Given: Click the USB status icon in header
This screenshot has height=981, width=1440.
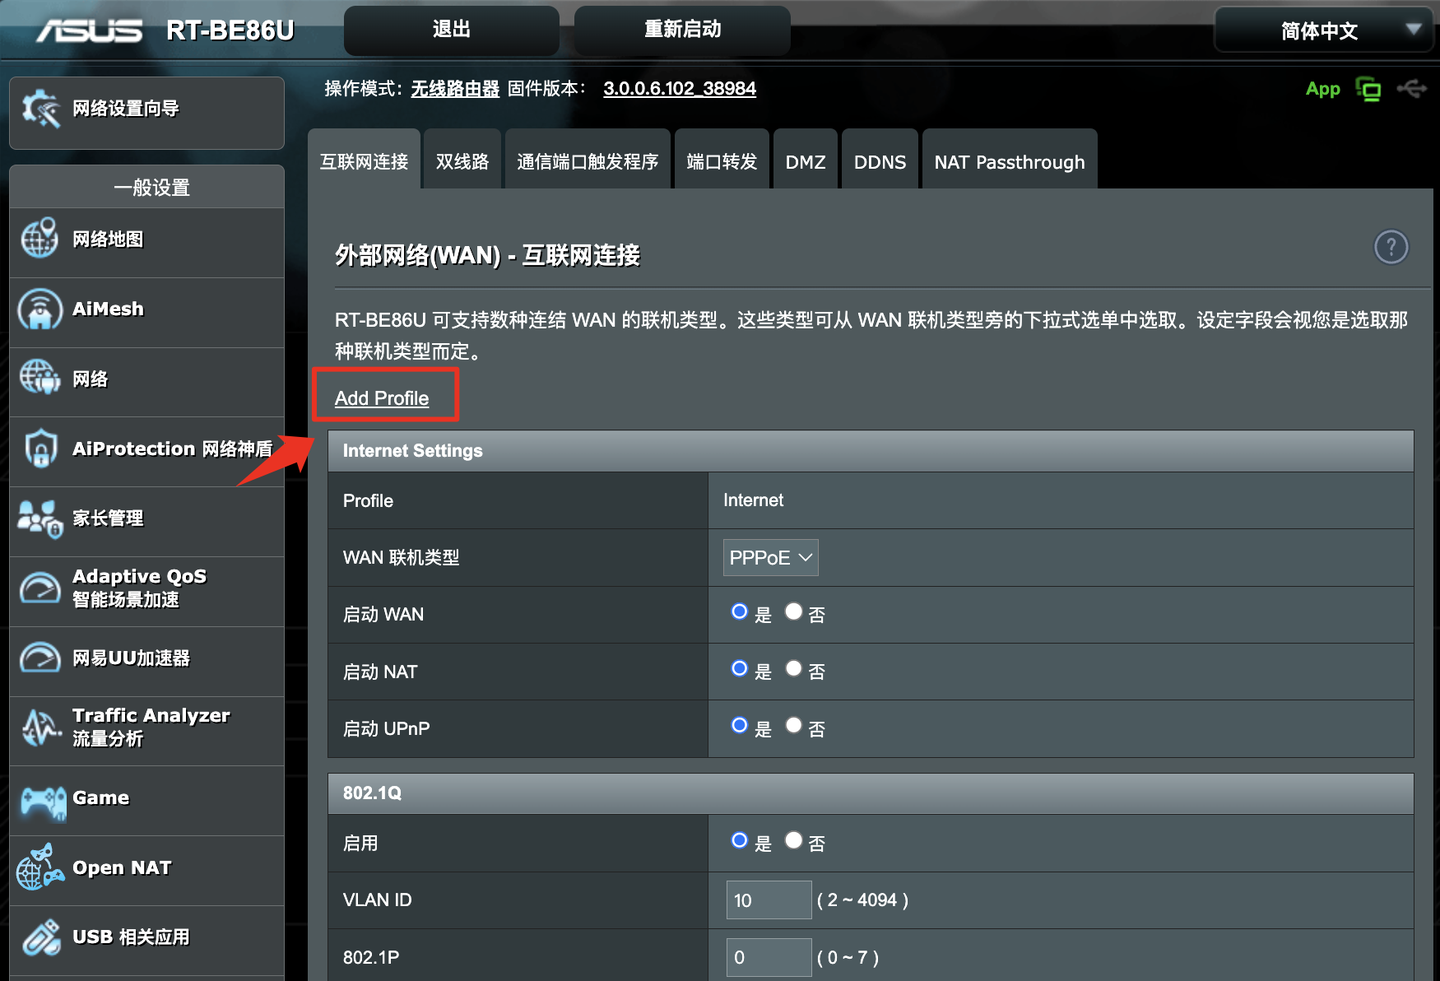Looking at the screenshot, I should pos(1412,89).
